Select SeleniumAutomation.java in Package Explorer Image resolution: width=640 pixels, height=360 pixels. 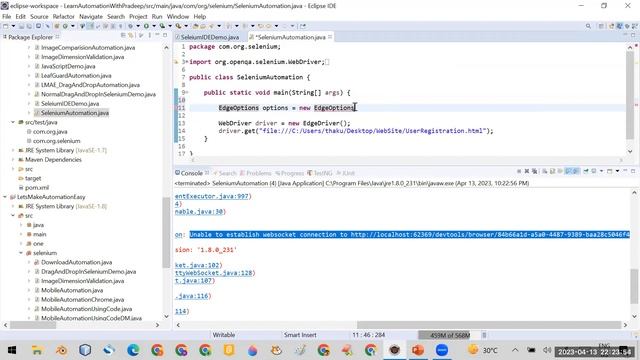75,113
